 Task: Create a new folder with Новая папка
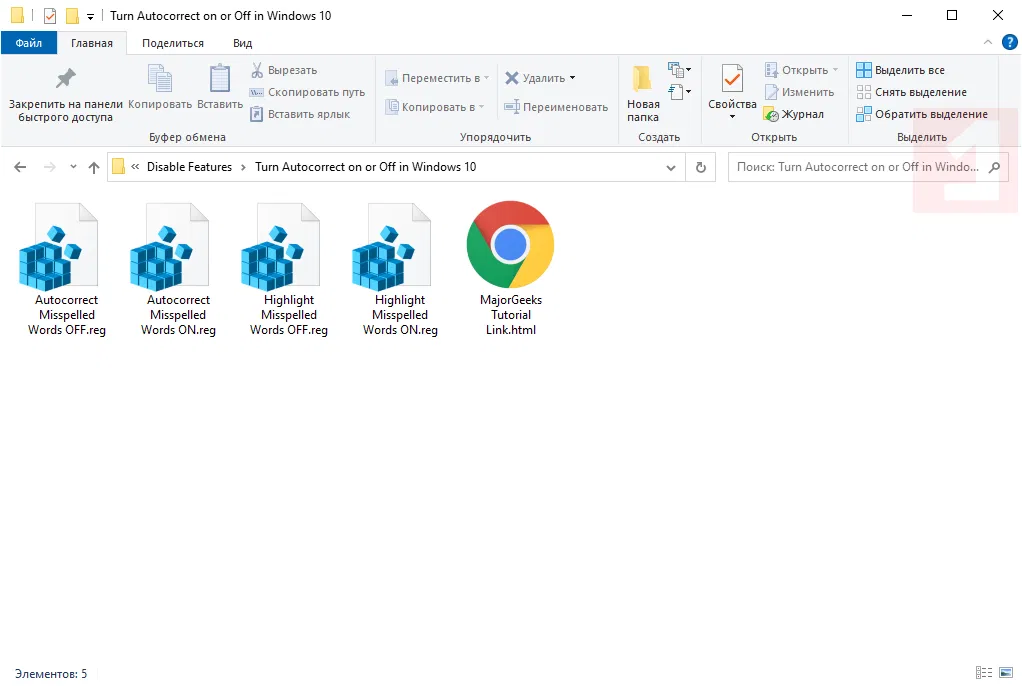[x=643, y=93]
